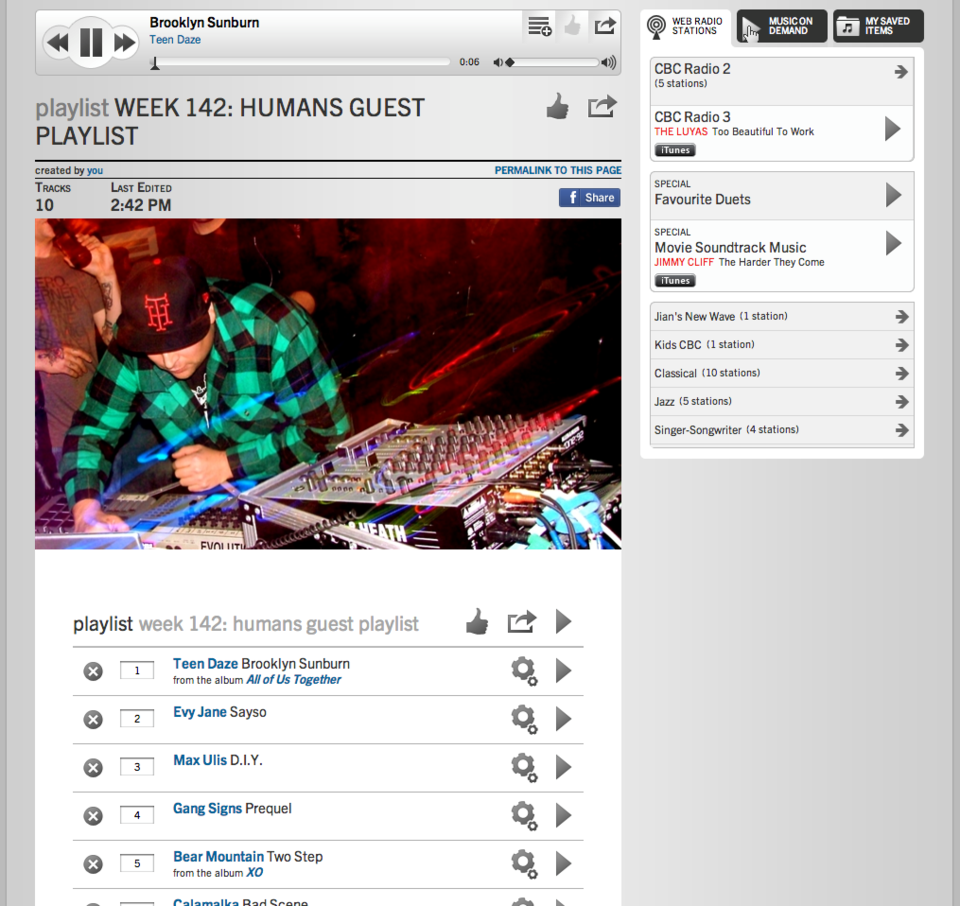This screenshot has height=906, width=960.
Task: Play the Gang Signs Prequel track row
Action: (x=563, y=815)
